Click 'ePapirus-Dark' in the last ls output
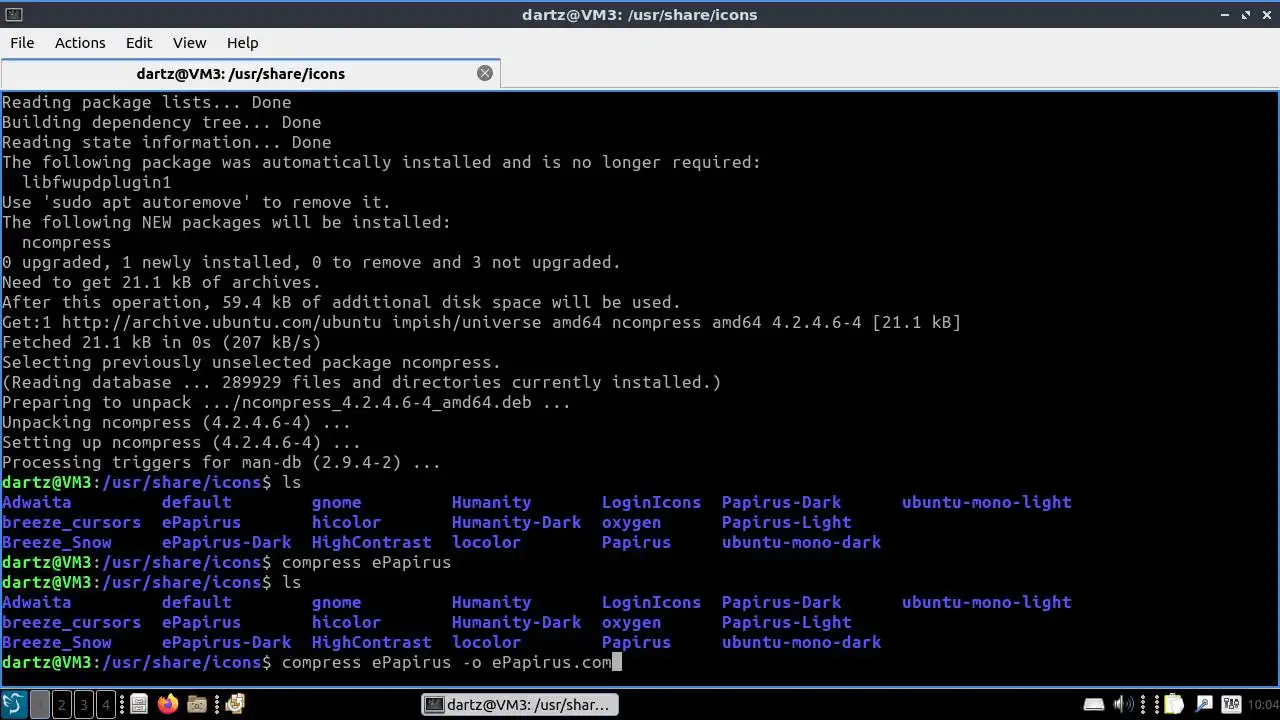The height and width of the screenshot is (720, 1280). click(226, 642)
